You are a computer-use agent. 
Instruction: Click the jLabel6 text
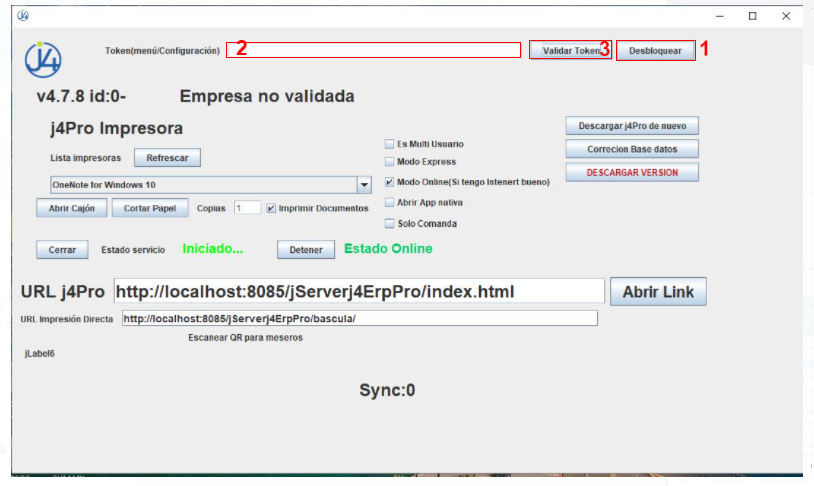point(39,354)
